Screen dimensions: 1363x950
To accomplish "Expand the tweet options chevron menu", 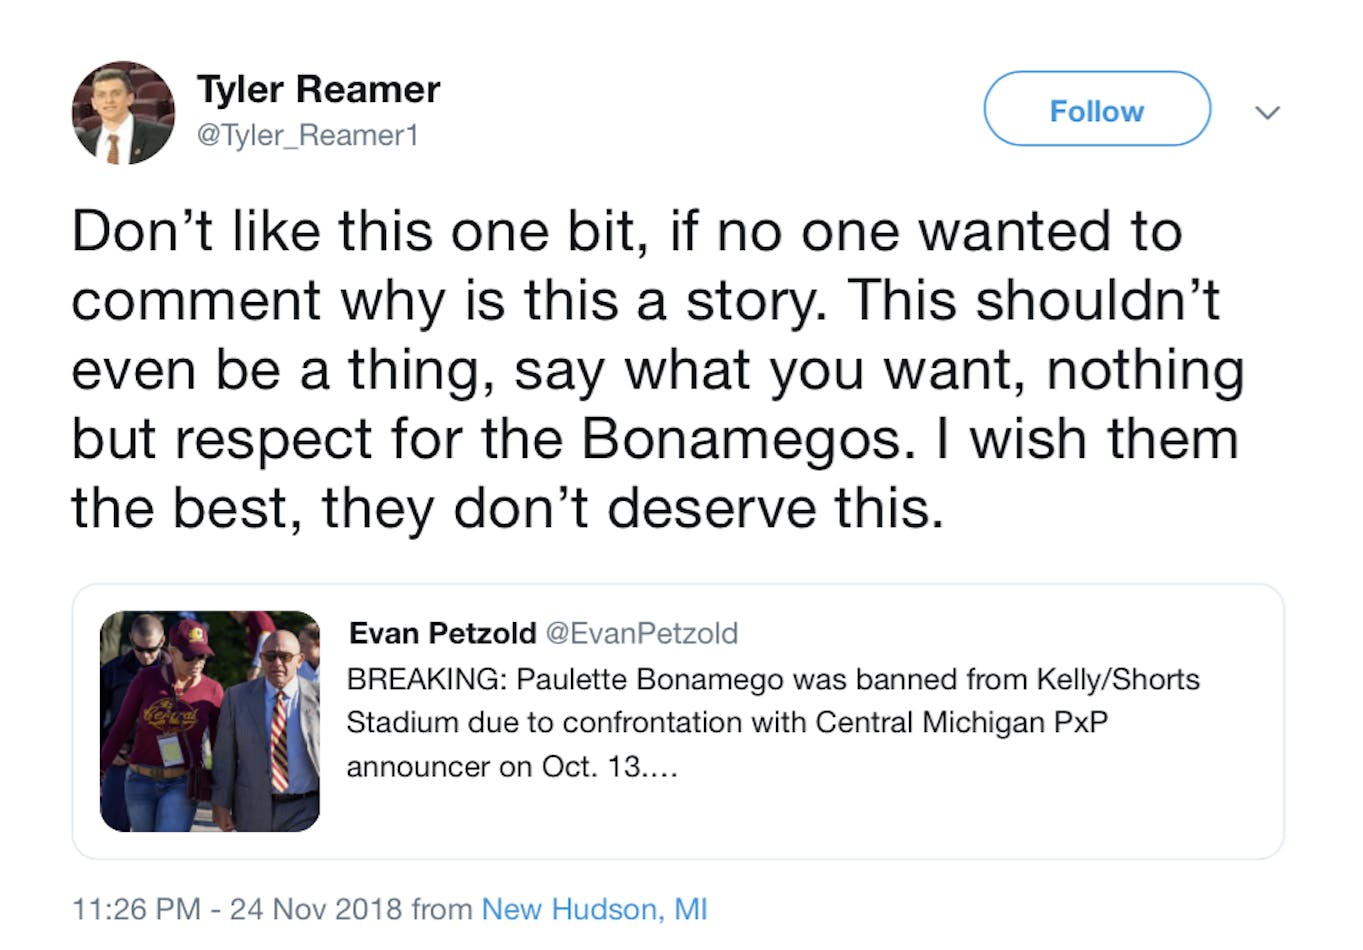I will (x=1267, y=112).
